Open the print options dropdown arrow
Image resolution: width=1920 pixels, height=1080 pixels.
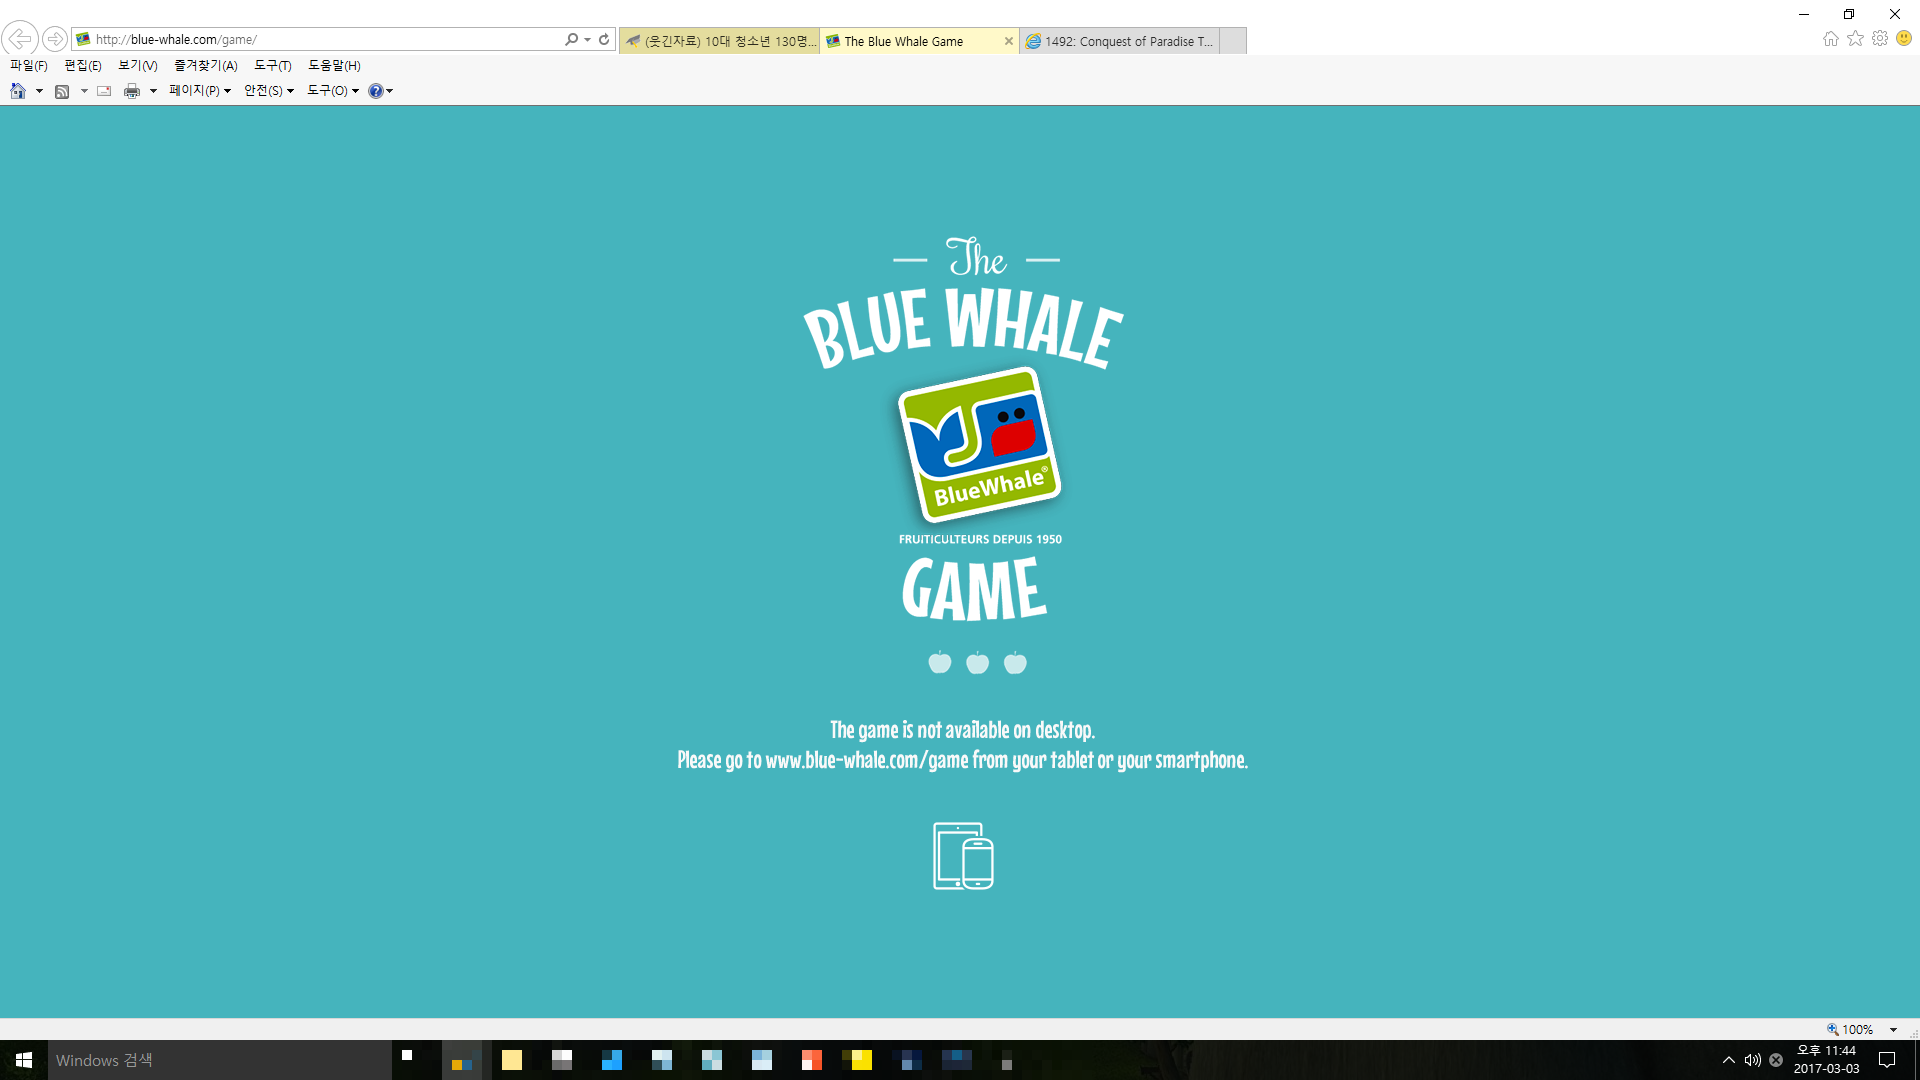(153, 91)
